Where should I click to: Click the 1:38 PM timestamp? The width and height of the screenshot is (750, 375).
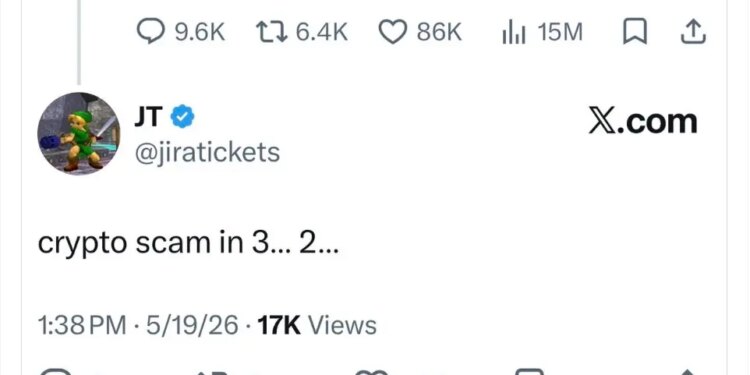tap(82, 325)
